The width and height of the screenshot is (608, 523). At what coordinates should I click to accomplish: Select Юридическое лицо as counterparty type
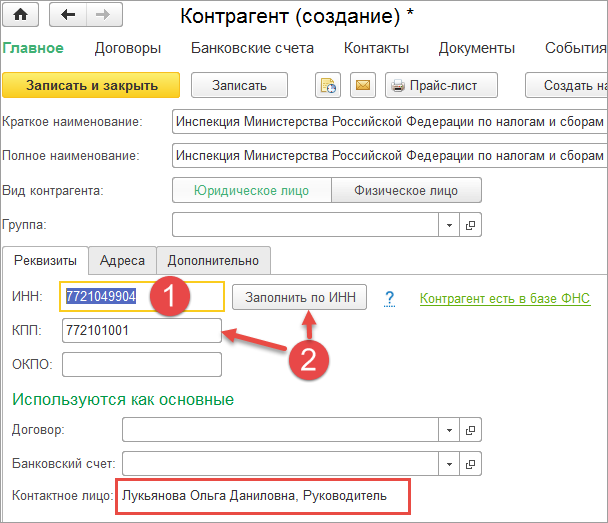coord(252,190)
